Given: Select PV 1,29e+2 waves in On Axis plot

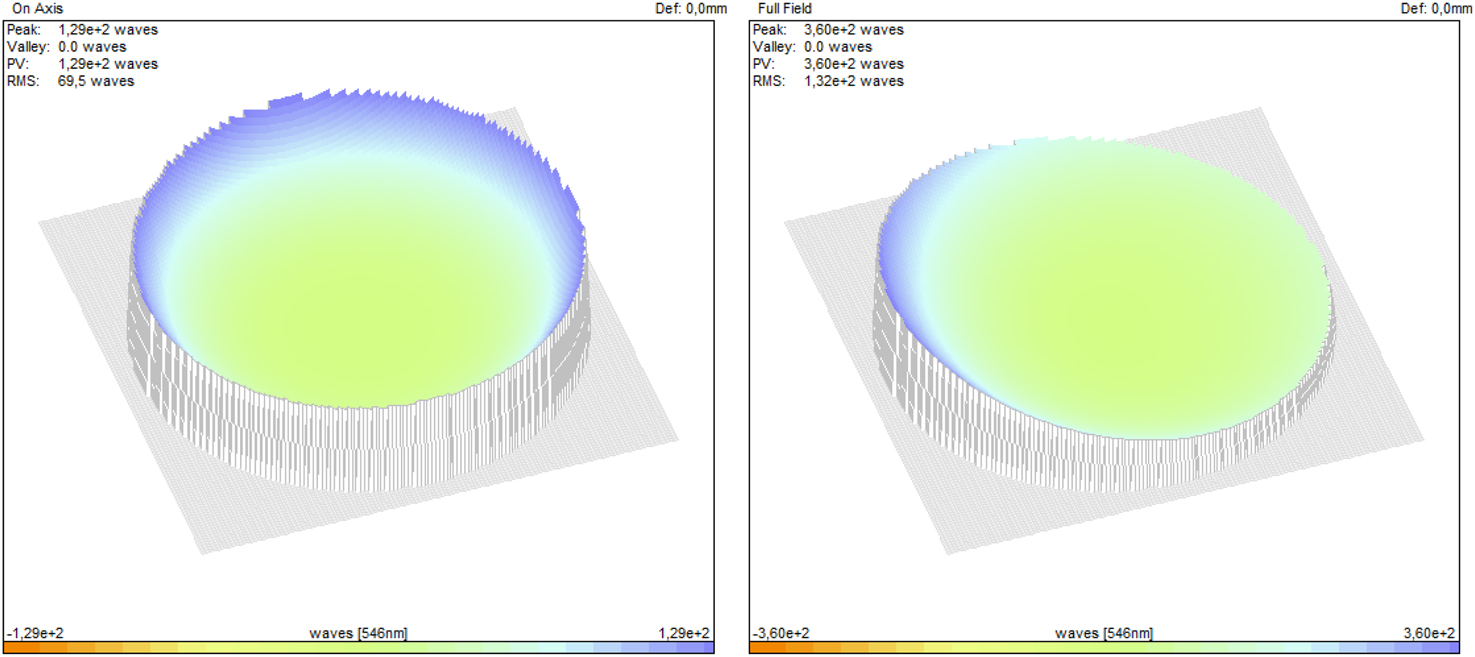Looking at the screenshot, I should pyautogui.click(x=82, y=64).
